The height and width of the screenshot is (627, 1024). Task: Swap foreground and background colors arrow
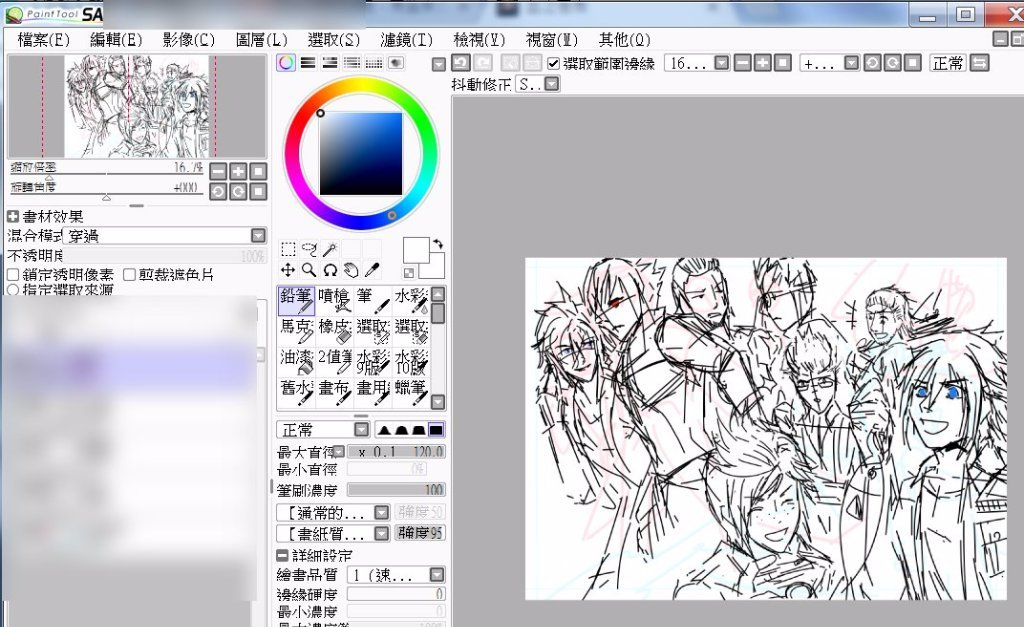[x=438, y=243]
